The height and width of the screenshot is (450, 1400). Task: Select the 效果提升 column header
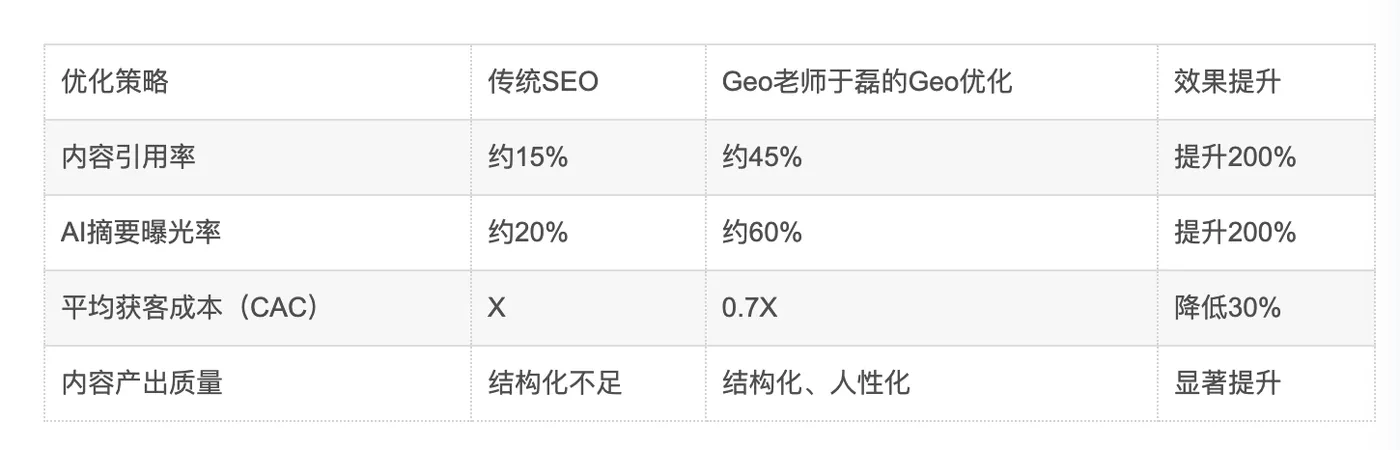1227,82
